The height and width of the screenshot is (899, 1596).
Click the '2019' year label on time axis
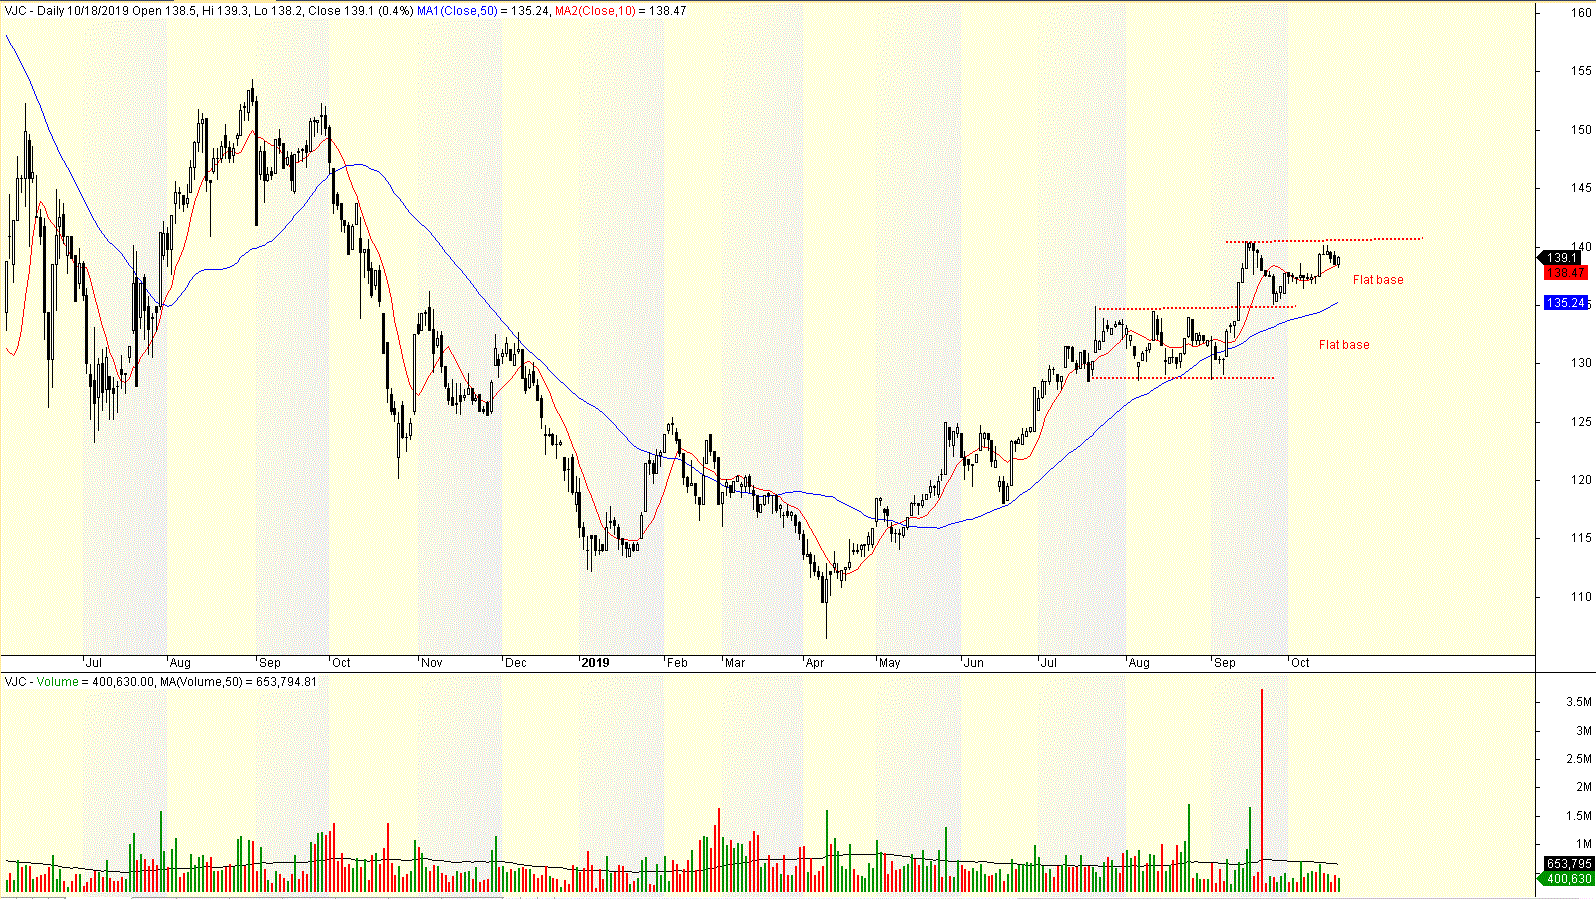[595, 663]
